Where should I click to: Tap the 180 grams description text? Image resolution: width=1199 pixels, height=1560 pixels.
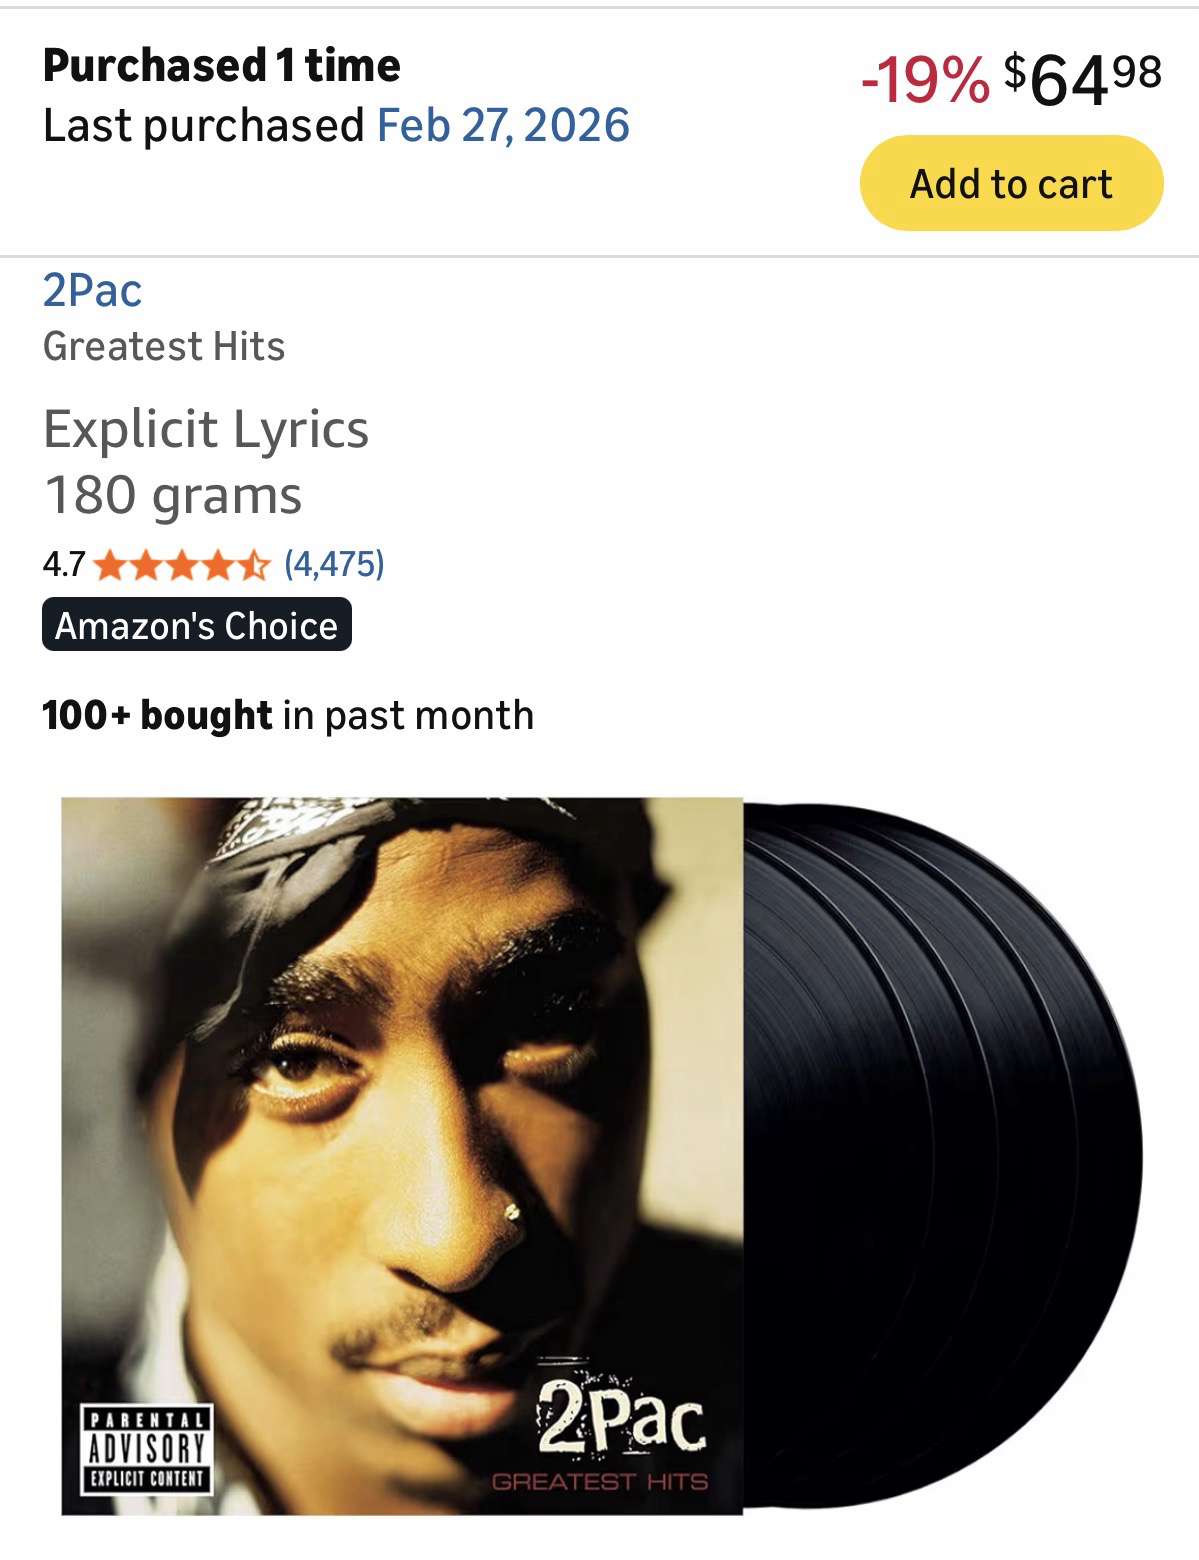[x=172, y=495]
